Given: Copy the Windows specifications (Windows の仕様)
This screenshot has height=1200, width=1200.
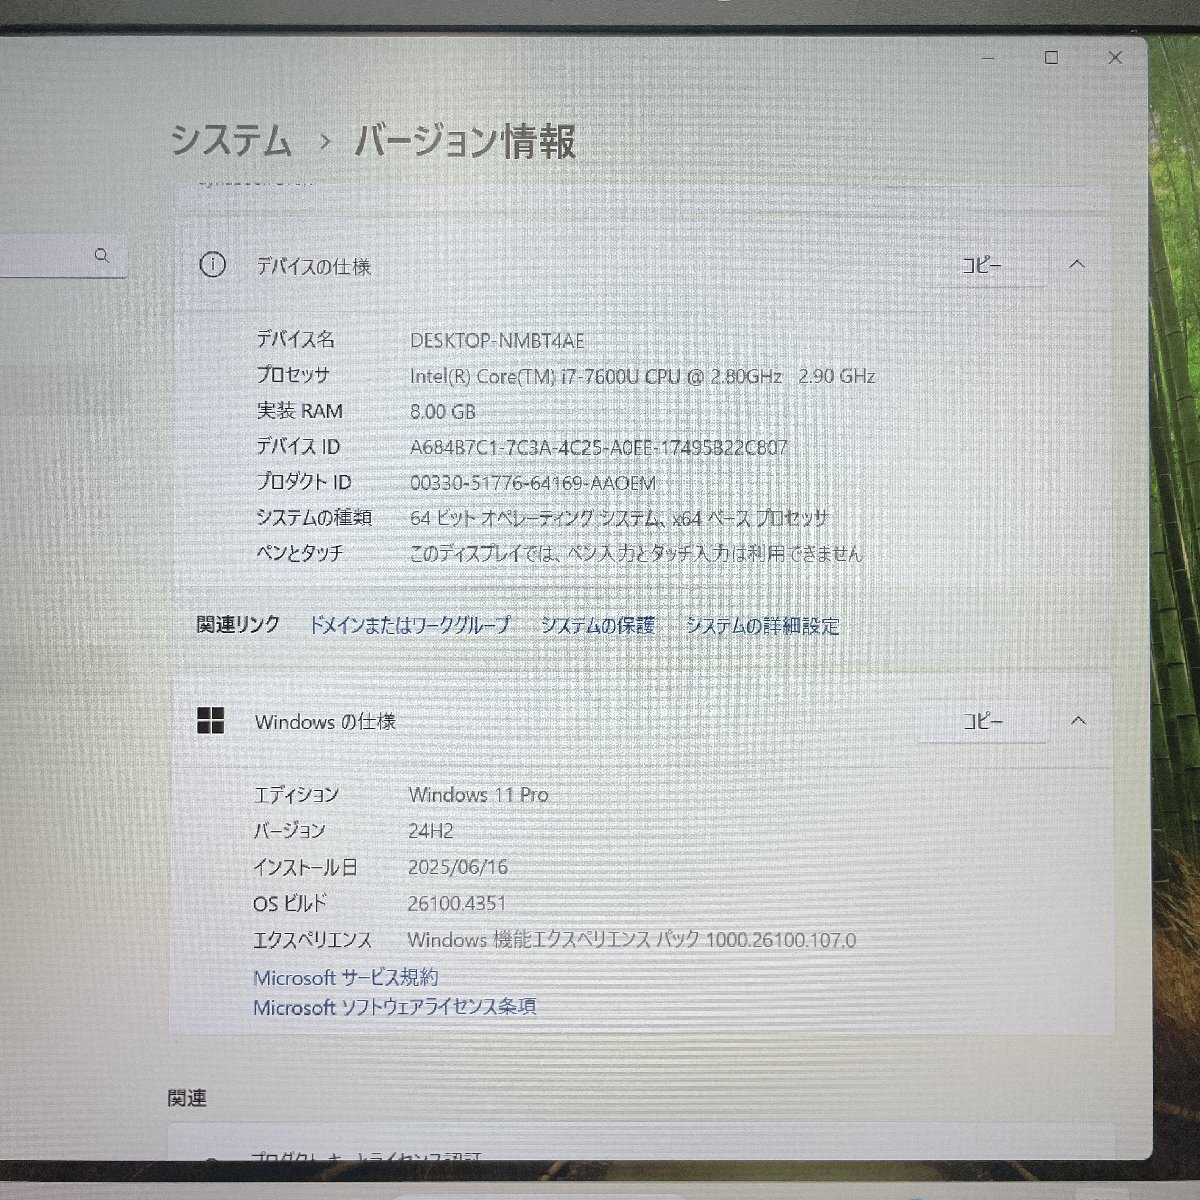Looking at the screenshot, I should pos(982,722).
